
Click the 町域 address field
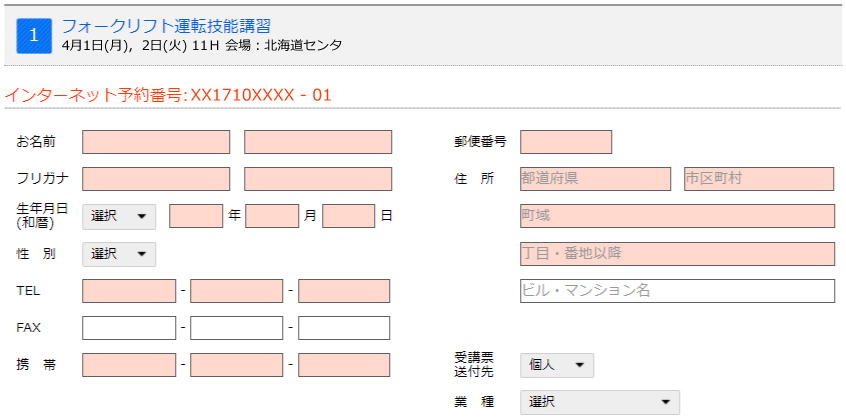pos(677,216)
